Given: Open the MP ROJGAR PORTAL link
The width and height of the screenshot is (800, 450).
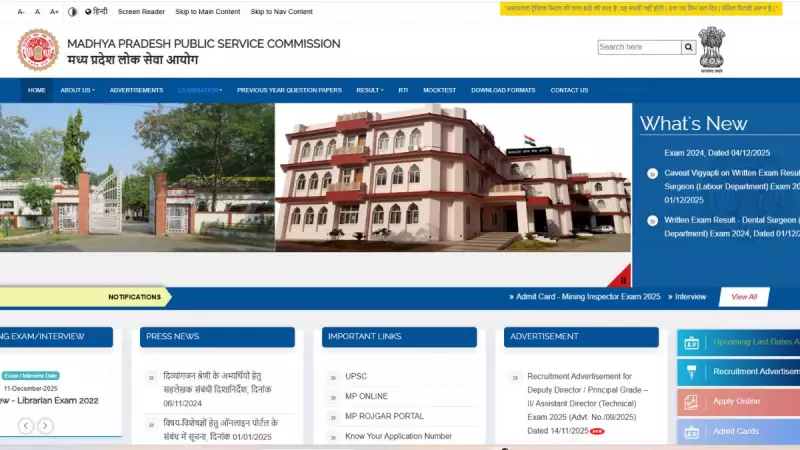Looking at the screenshot, I should 384,416.
